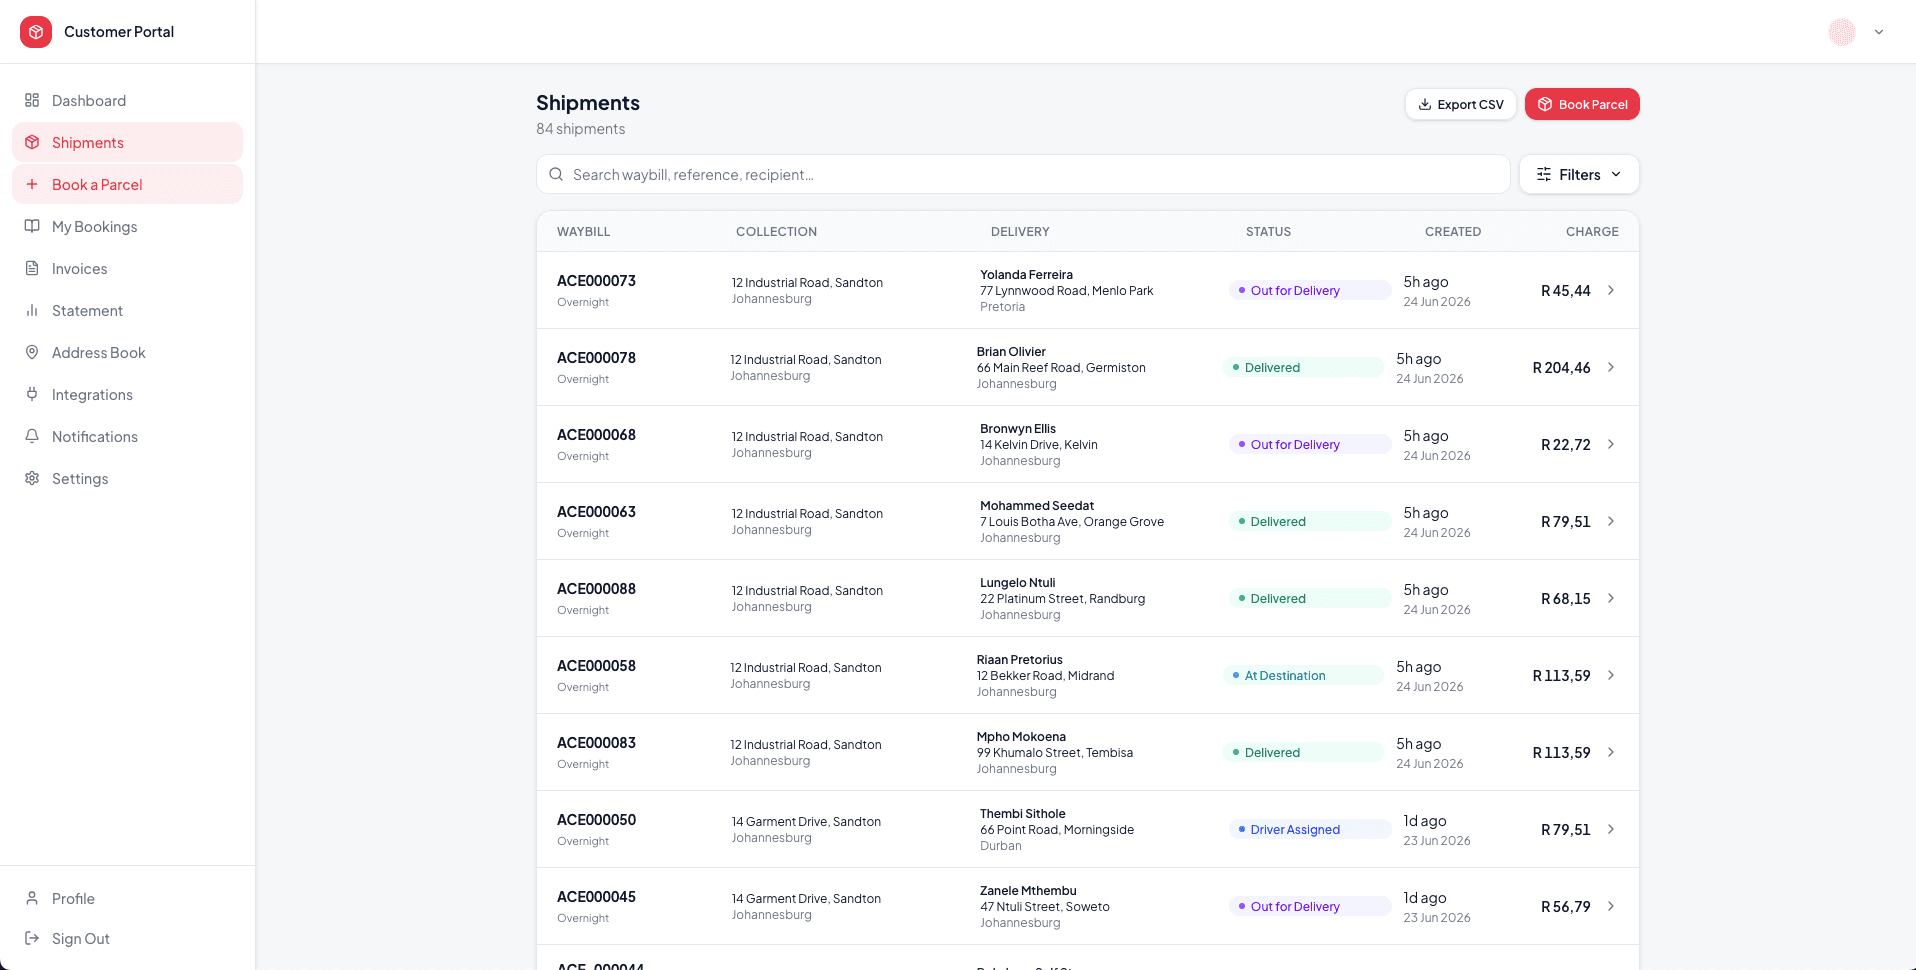Click the CREATED column header
This screenshot has height=970, width=1916.
(x=1453, y=231)
